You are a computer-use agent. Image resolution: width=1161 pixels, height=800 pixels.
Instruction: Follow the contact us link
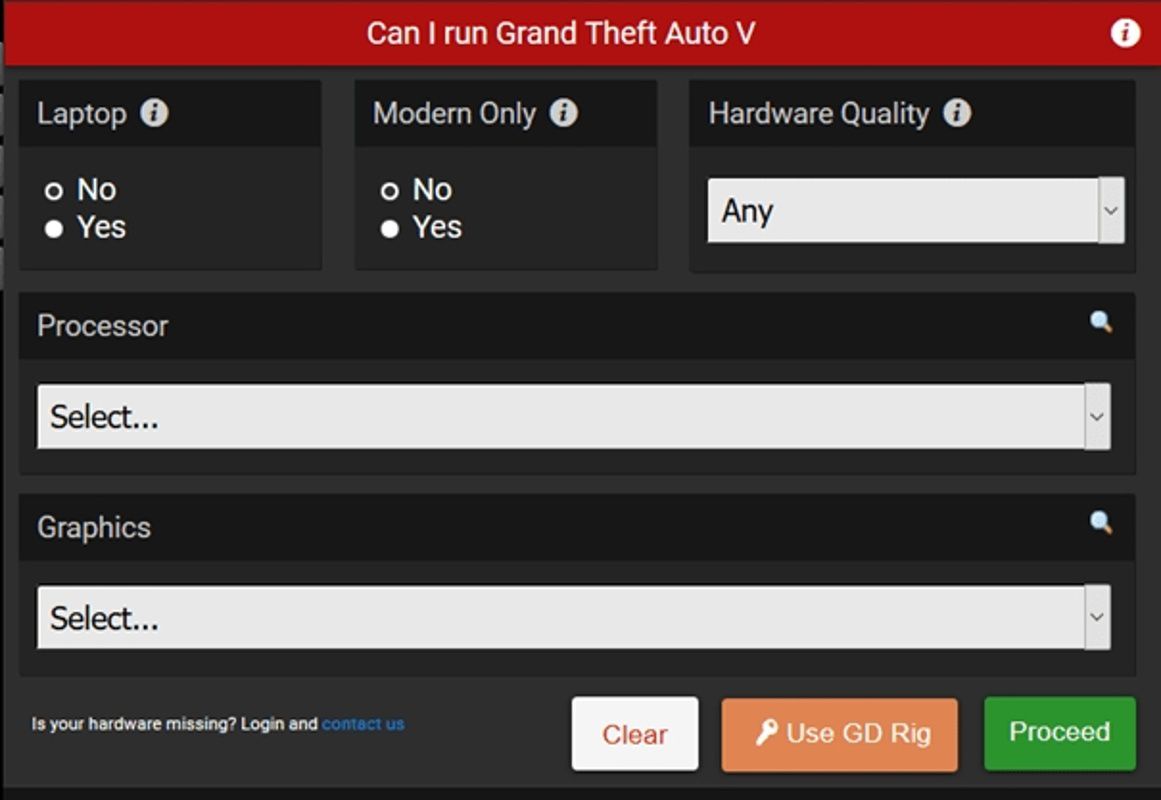363,724
